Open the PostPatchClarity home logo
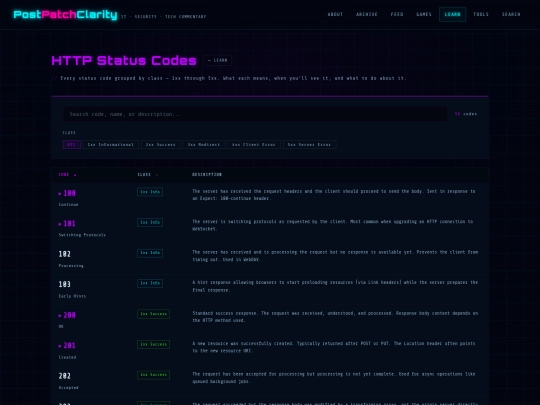Viewport: 540px width, 405px height. point(65,15)
